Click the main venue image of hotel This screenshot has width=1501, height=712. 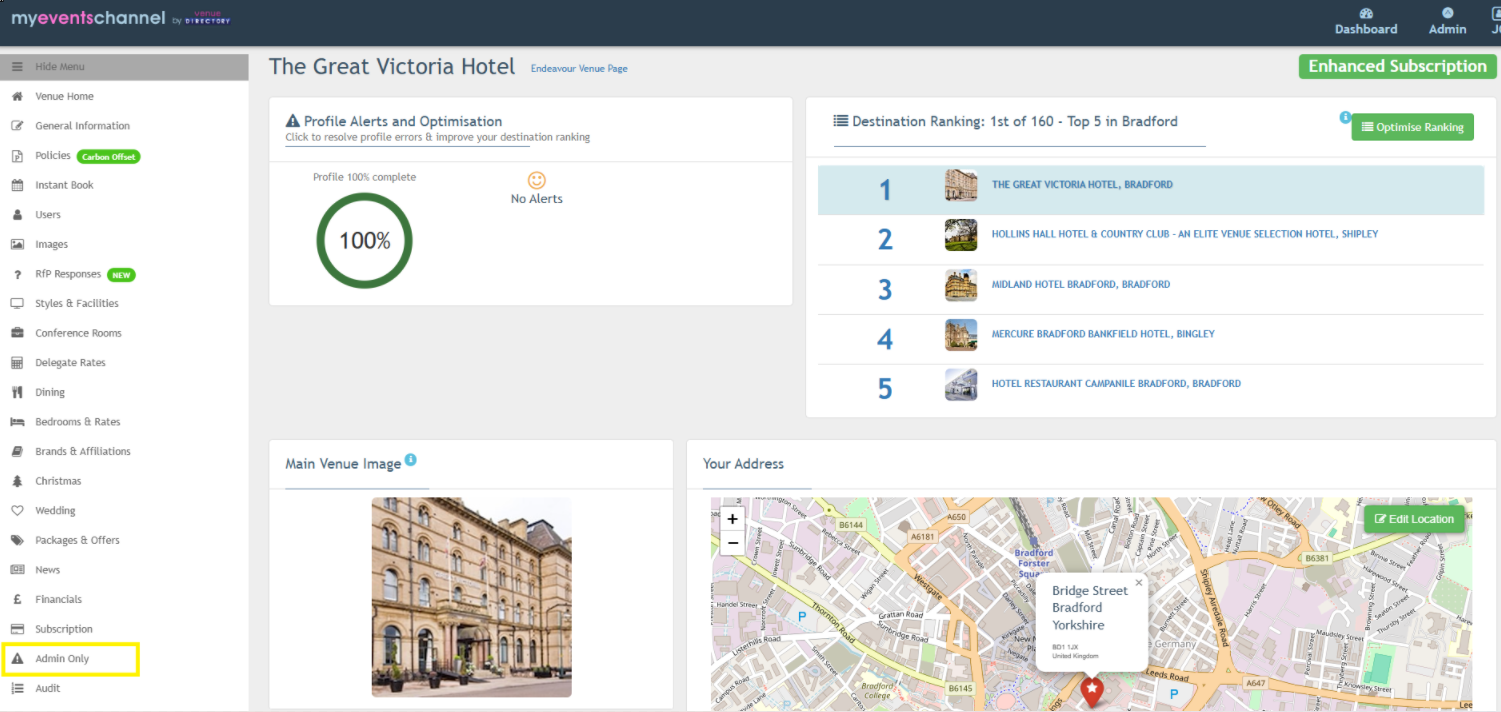click(x=471, y=597)
